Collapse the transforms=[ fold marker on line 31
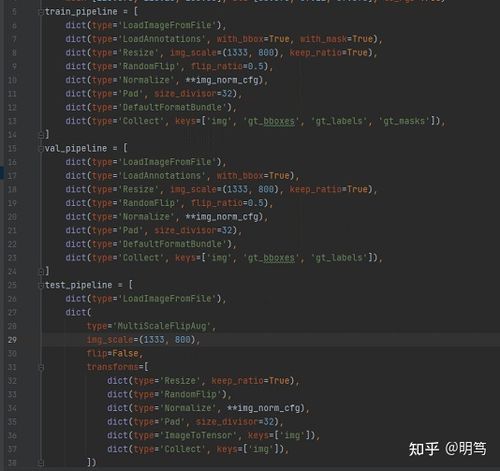500x471 pixels. [x=41, y=367]
